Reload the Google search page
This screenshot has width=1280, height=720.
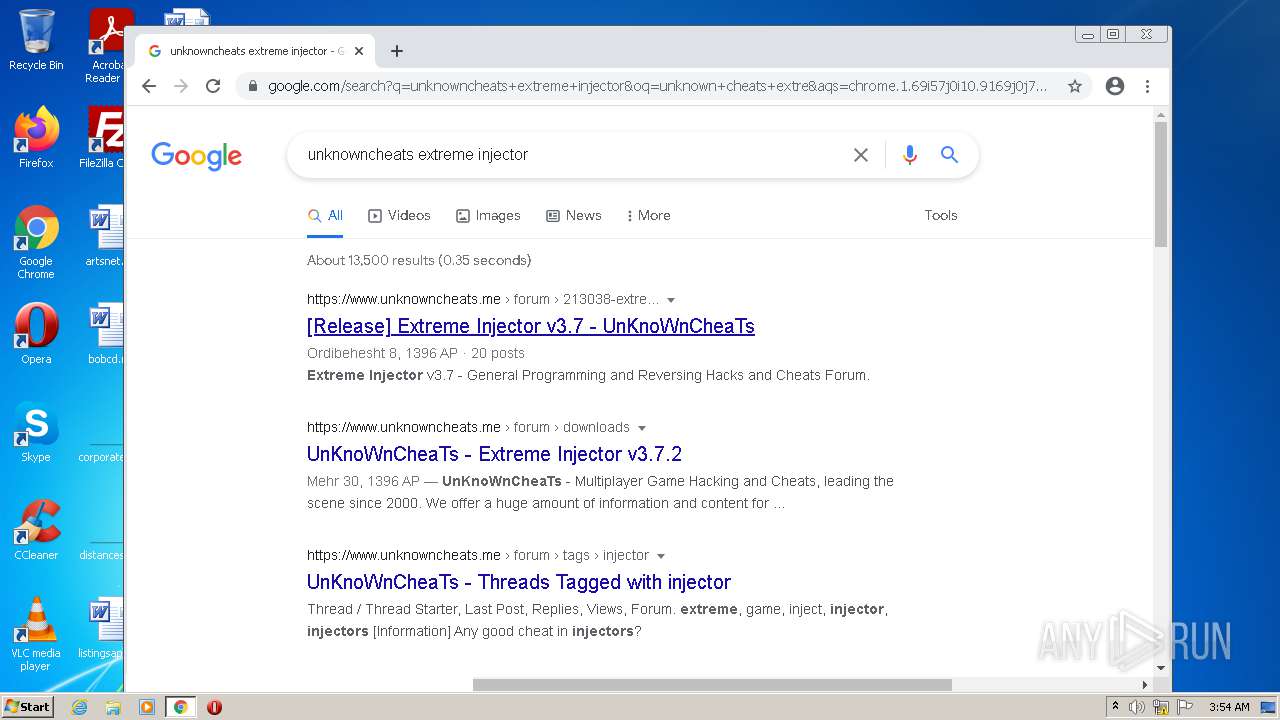213,86
